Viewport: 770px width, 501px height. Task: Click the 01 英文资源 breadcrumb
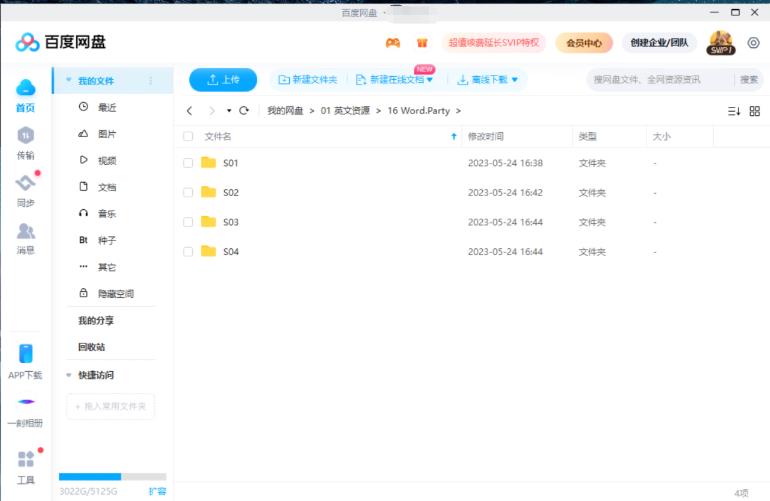345,111
